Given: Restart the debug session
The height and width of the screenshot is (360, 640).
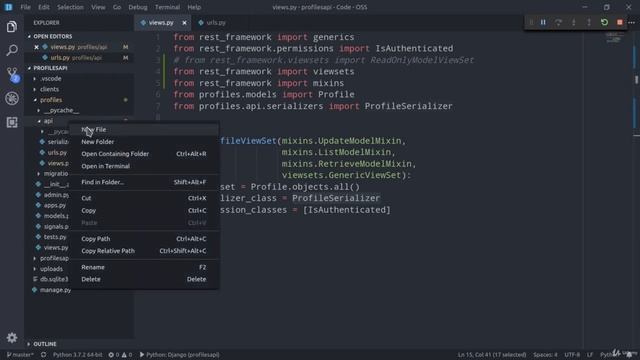Looking at the screenshot, I should click(x=604, y=22).
